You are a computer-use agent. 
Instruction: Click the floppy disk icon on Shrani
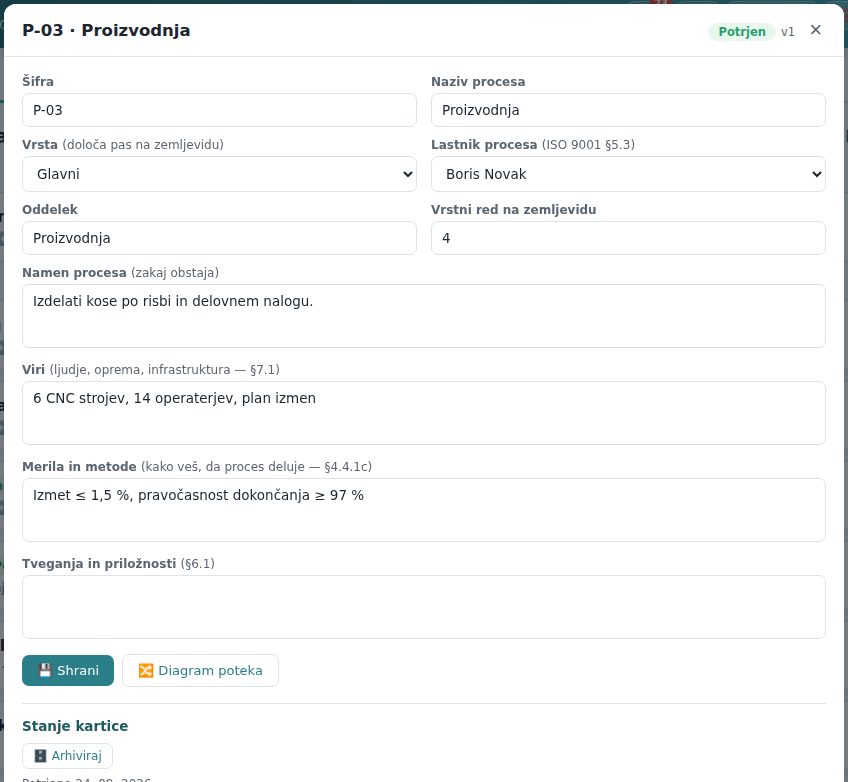[x=45, y=670]
